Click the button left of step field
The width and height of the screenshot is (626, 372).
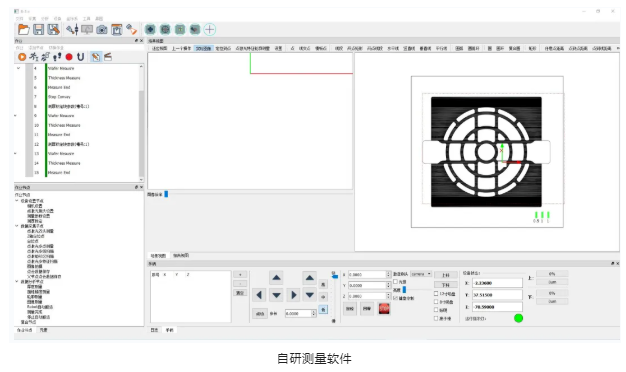pyautogui.click(x=260, y=314)
